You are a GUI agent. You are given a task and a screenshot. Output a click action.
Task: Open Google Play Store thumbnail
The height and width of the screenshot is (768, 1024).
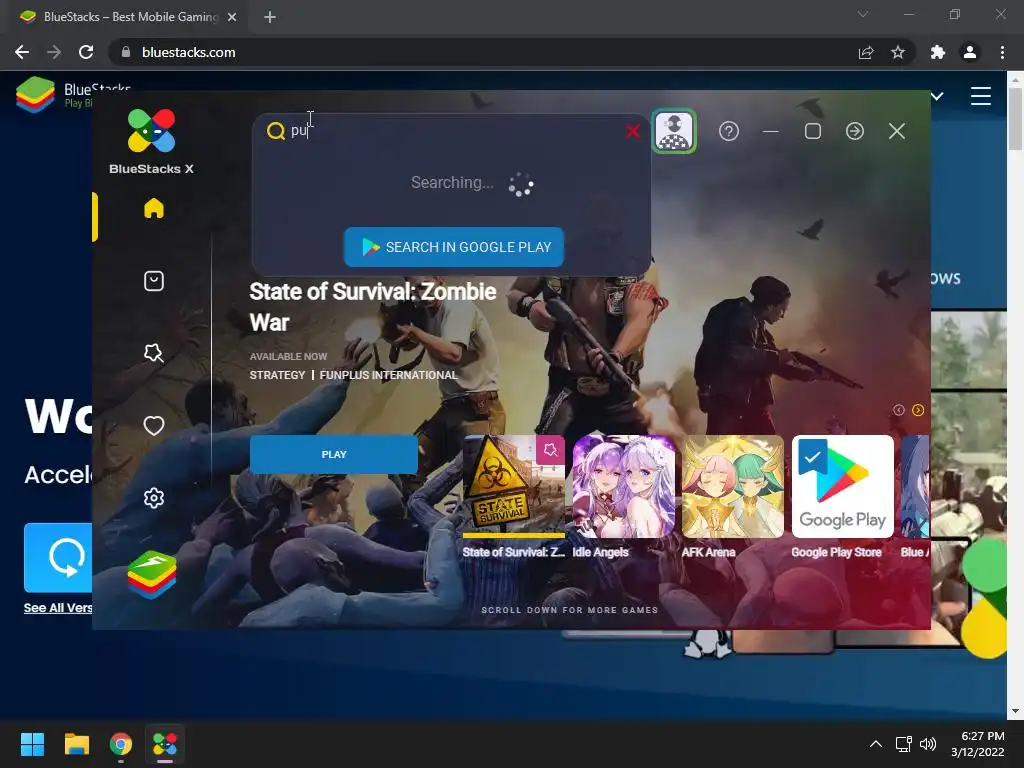842,487
